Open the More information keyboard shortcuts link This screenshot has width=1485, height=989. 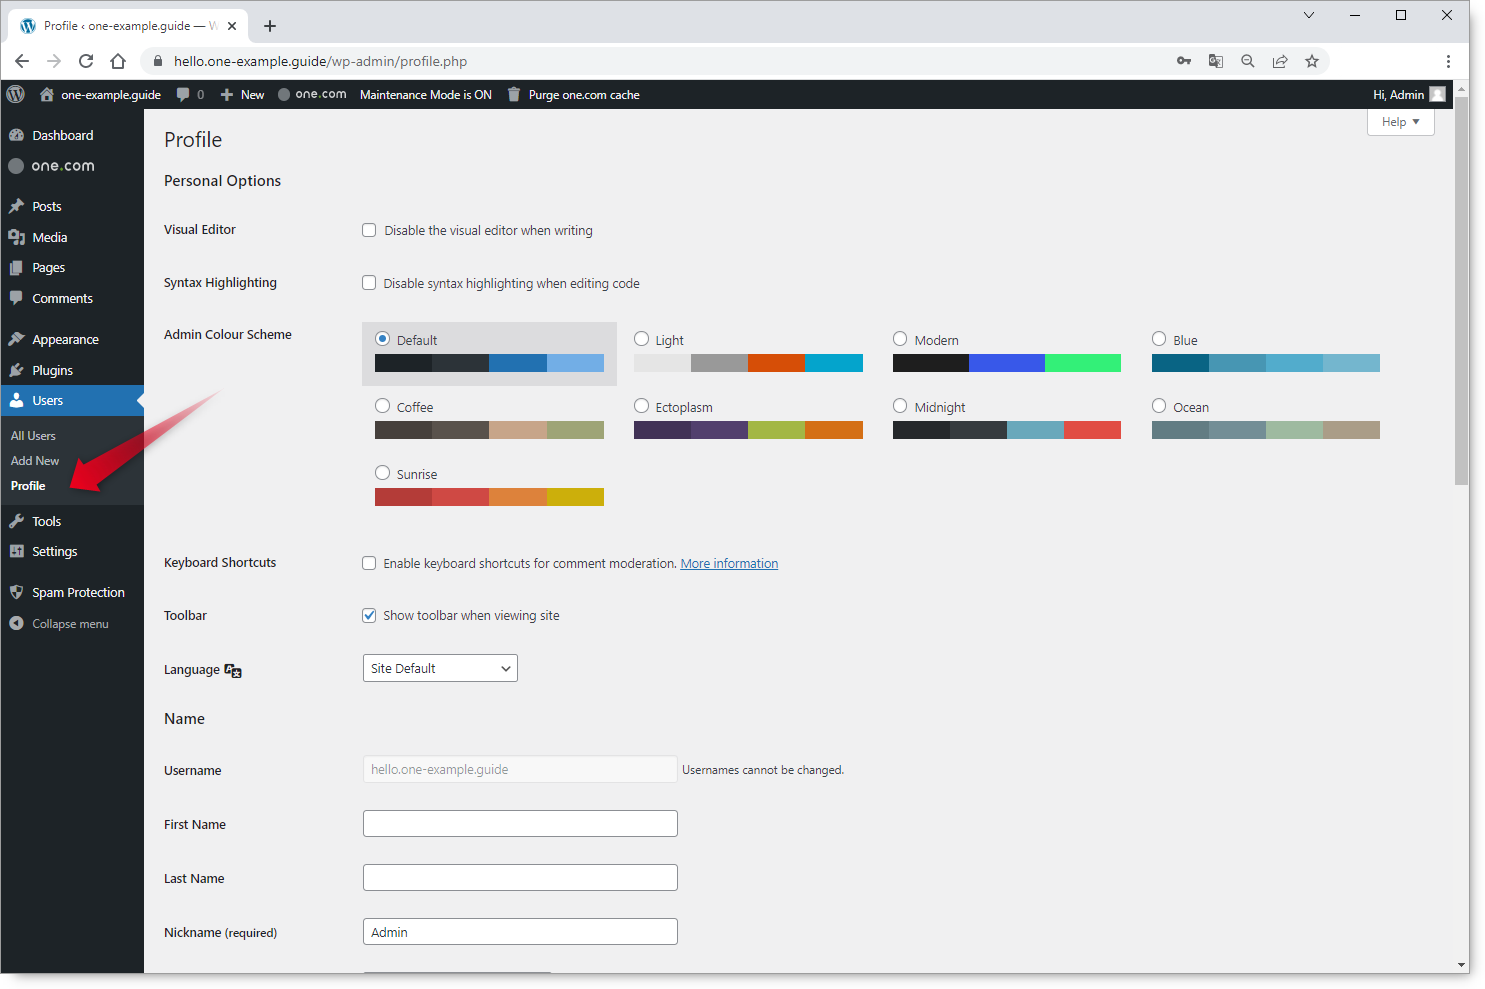[729, 563]
